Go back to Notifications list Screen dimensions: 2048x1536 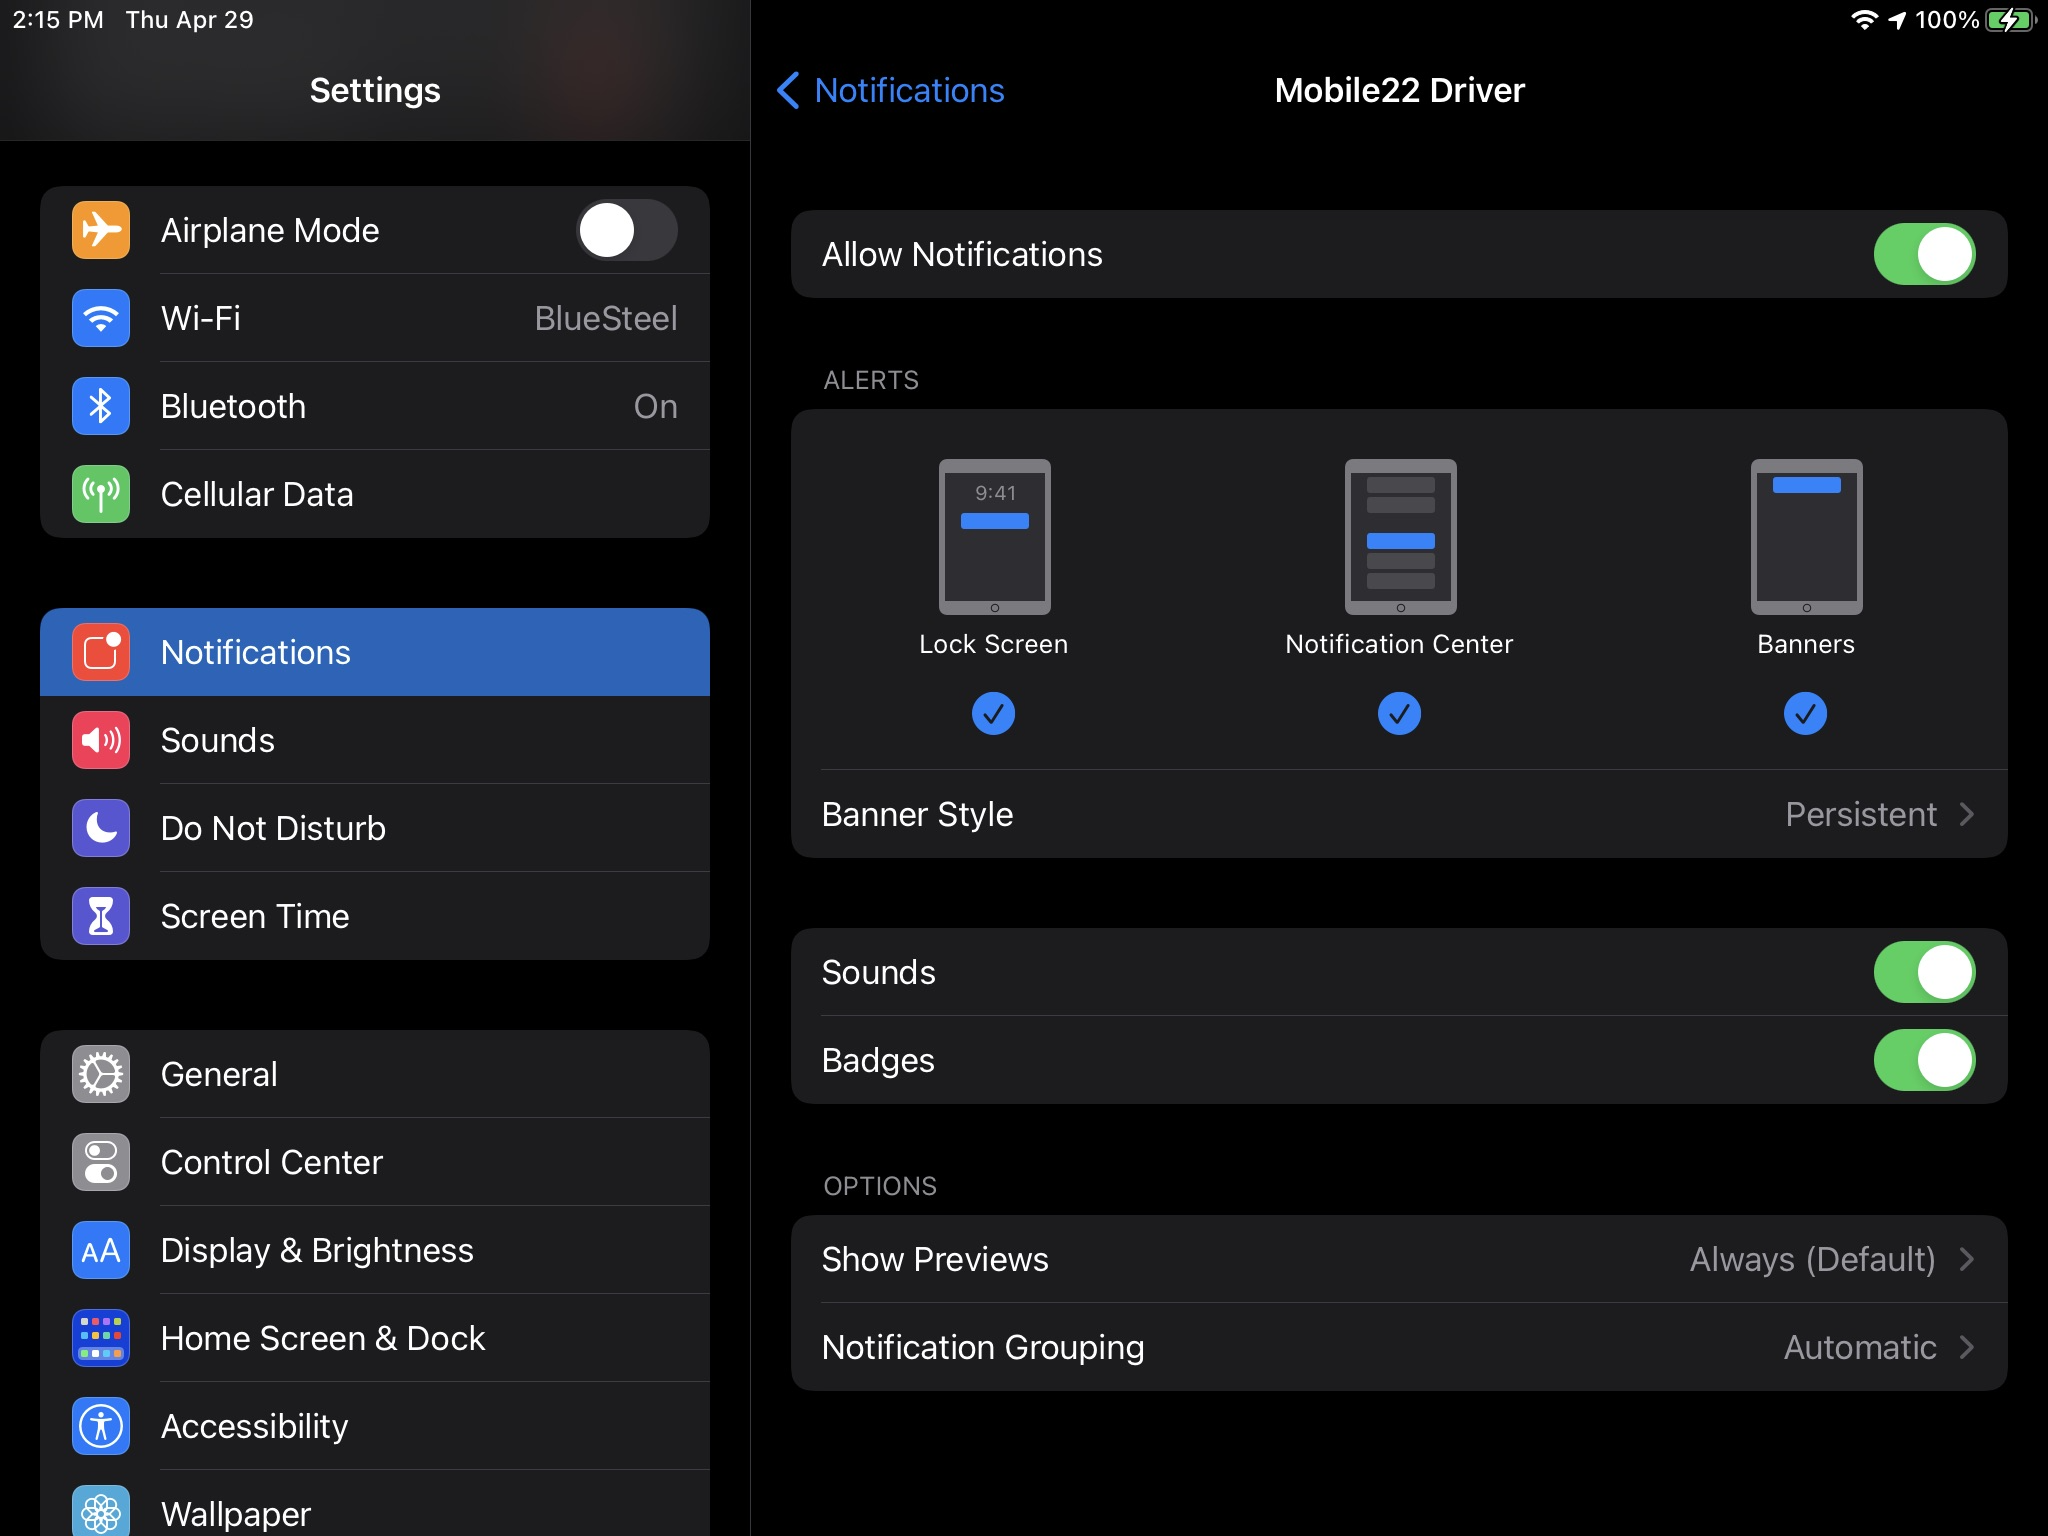pos(890,90)
